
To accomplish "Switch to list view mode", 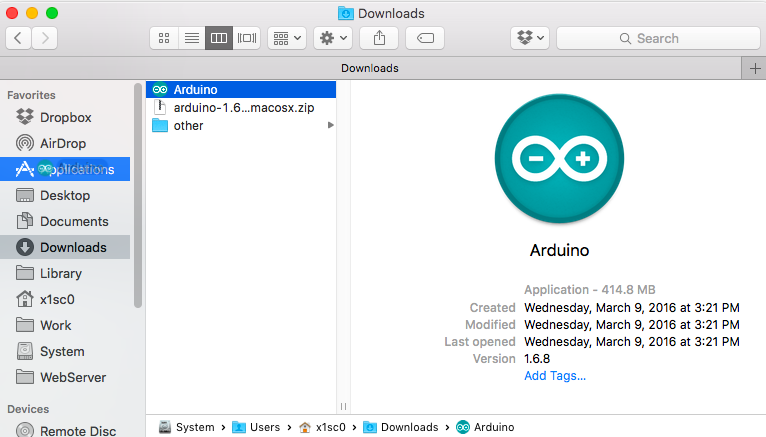I will 191,38.
